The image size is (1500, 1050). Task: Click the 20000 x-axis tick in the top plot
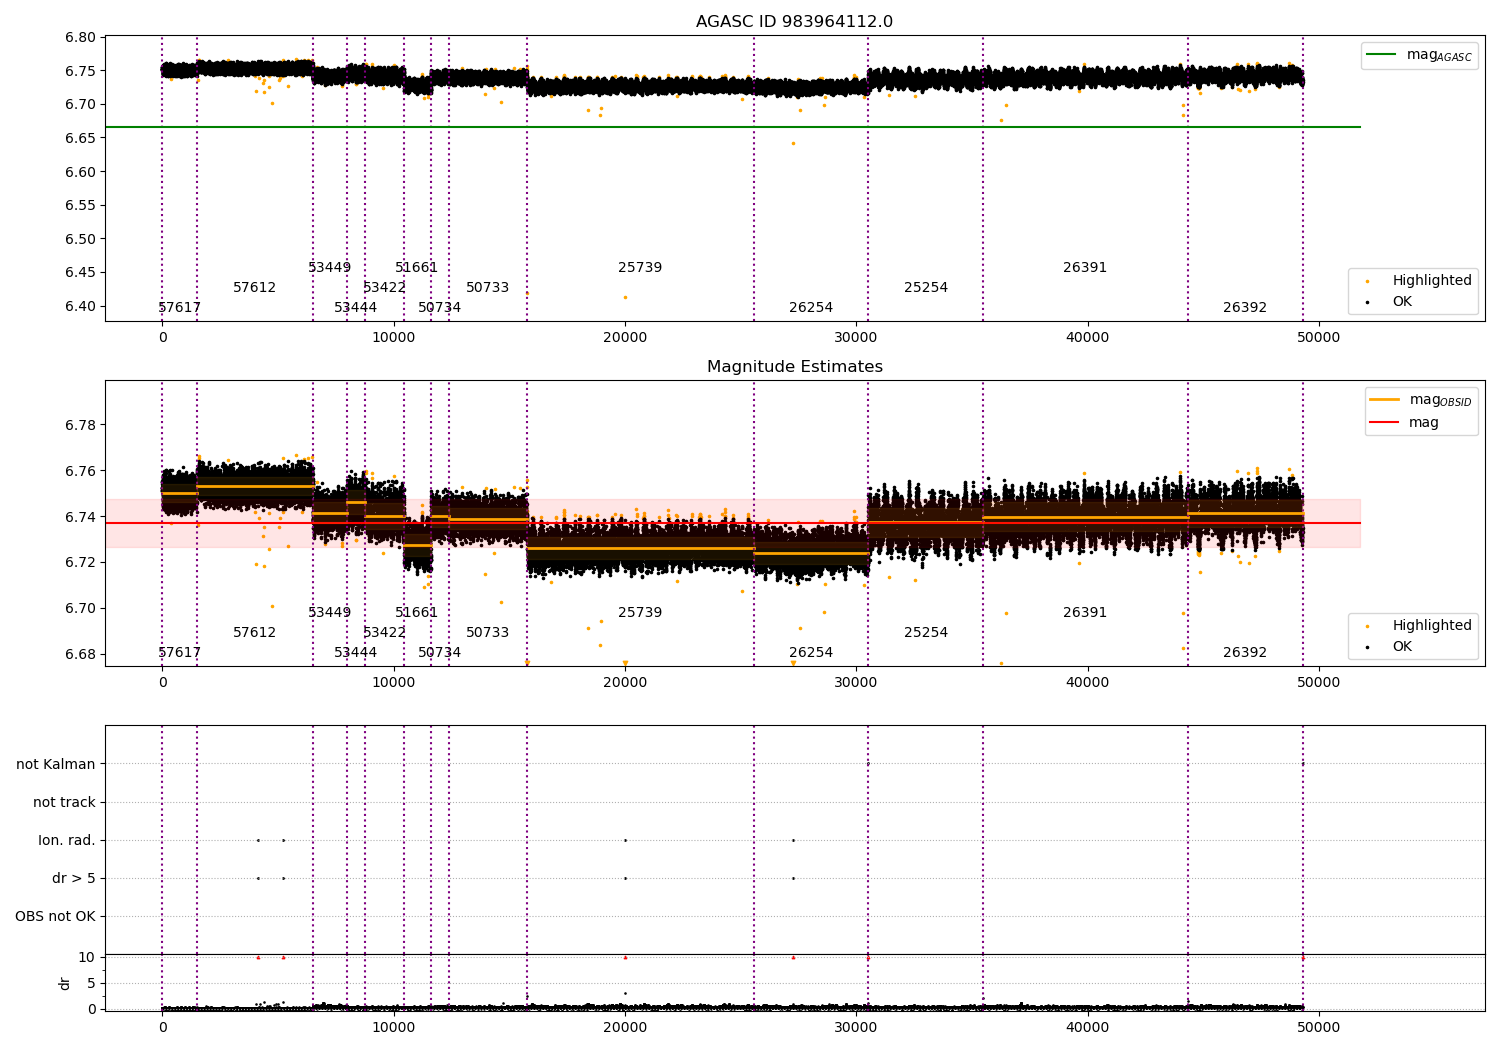625,337
